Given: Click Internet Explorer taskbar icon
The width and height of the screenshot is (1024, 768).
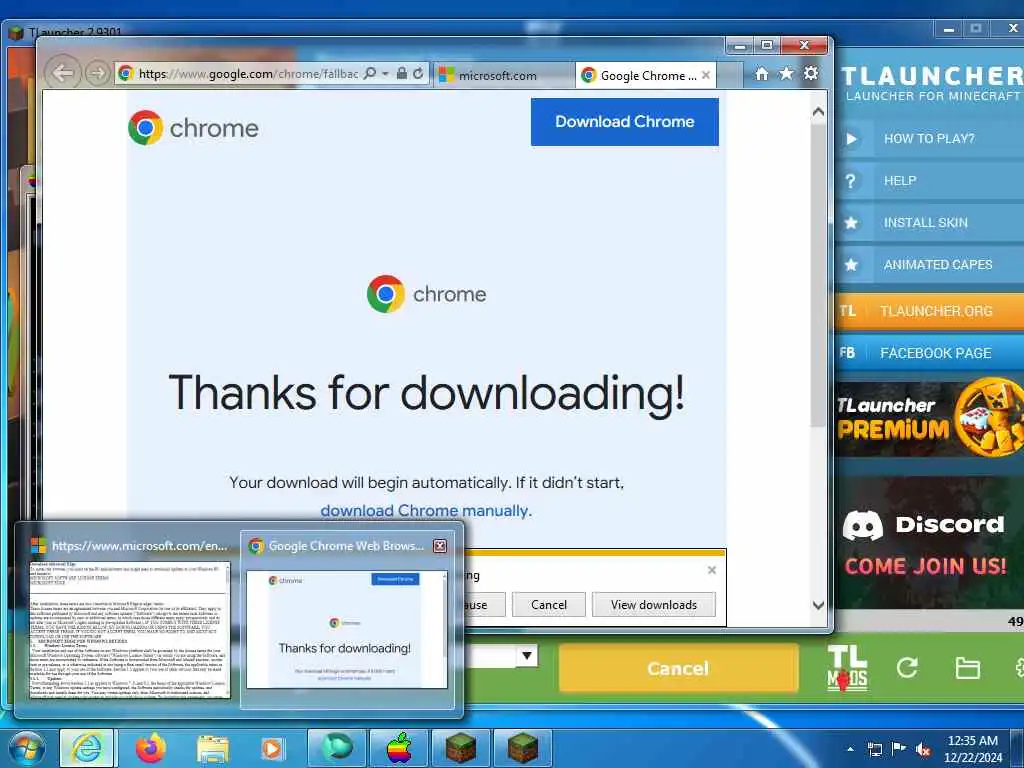Looking at the screenshot, I should pos(86,748).
